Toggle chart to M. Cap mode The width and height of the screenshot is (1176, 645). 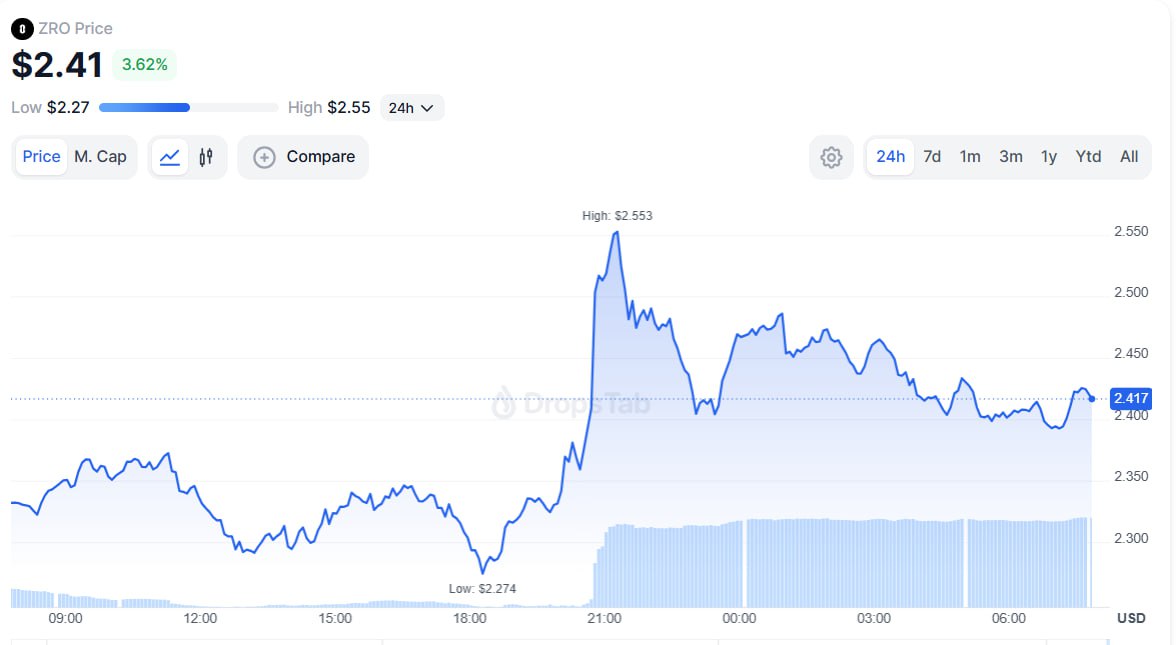pos(100,157)
